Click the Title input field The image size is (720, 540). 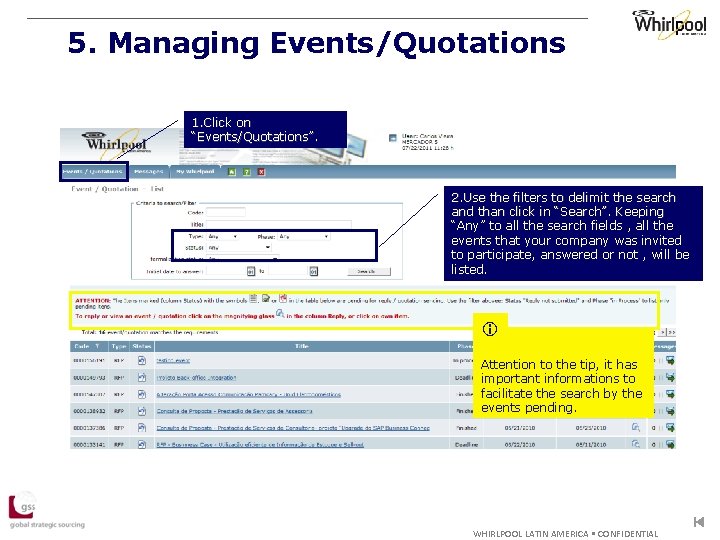279,224
